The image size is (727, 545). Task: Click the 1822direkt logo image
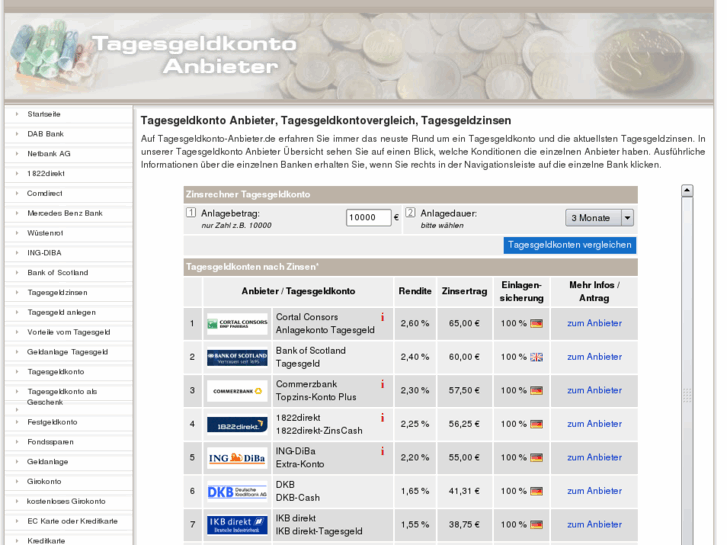coord(237,424)
